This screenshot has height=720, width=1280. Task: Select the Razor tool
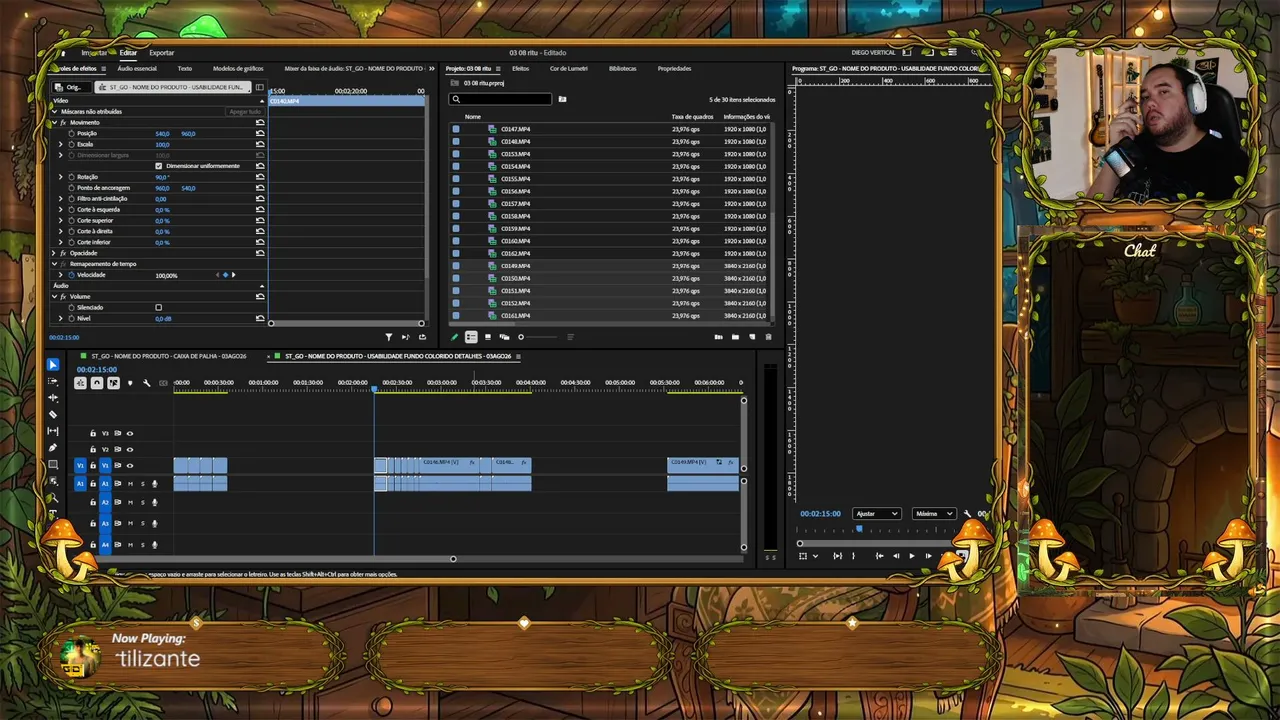pyautogui.click(x=53, y=414)
